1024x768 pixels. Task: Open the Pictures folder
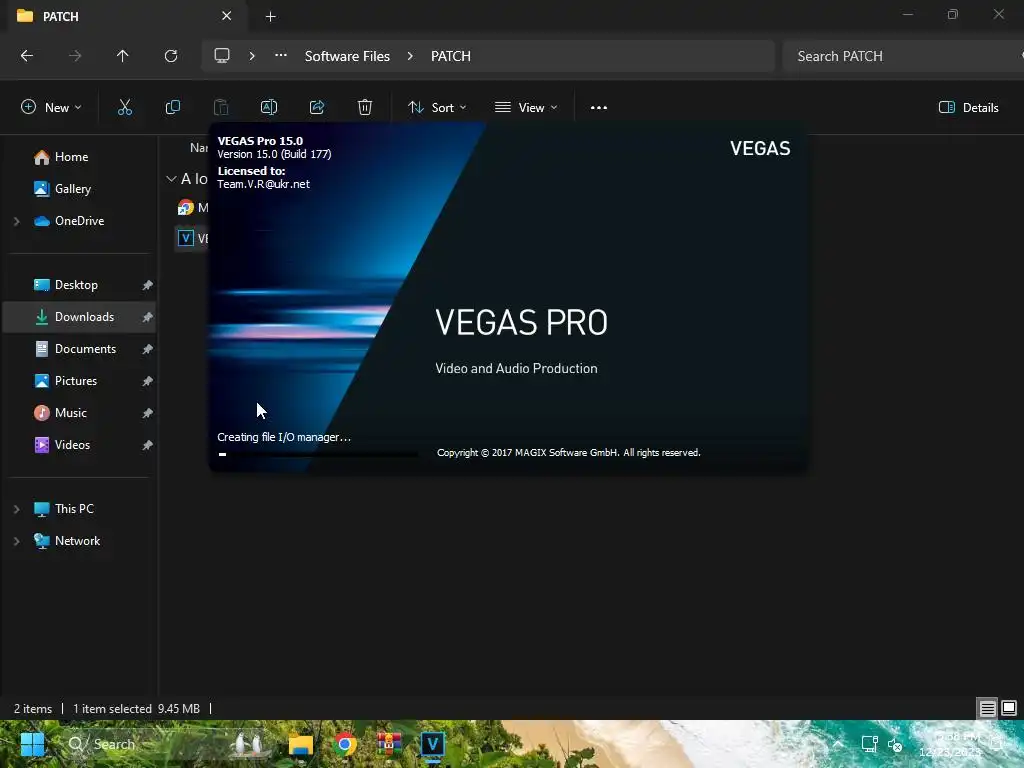pos(76,381)
